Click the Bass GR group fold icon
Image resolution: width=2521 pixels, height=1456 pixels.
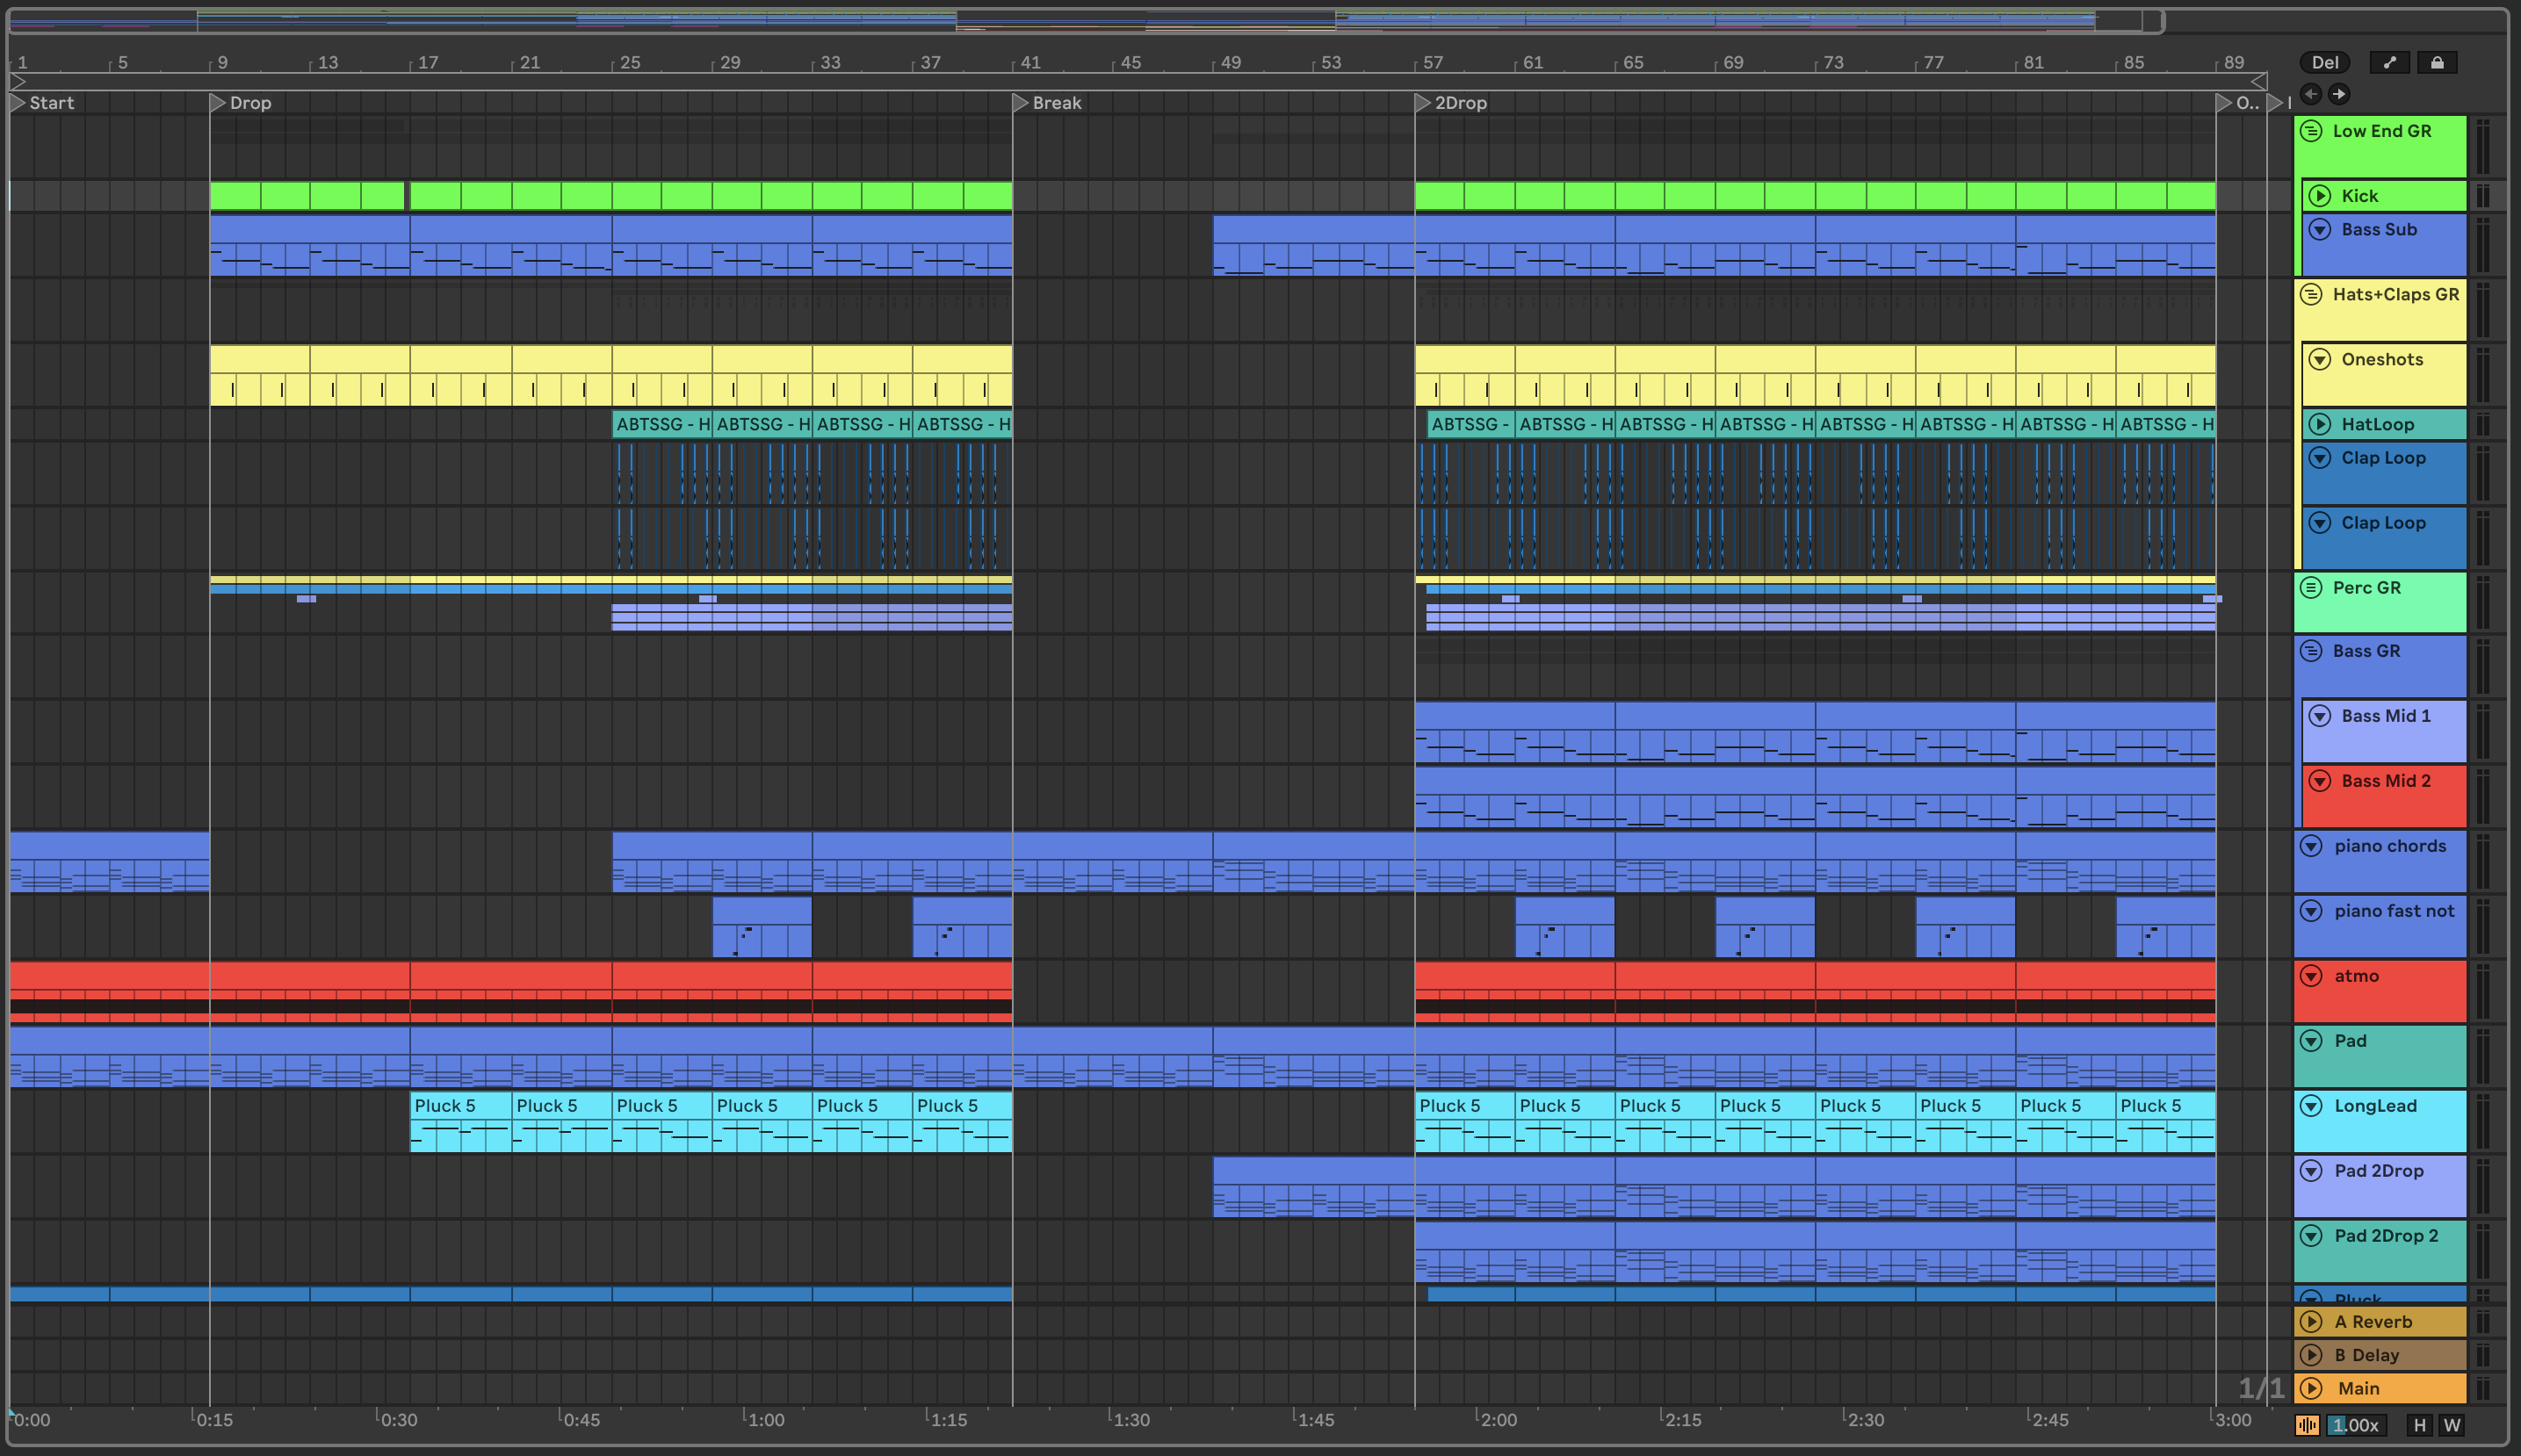click(x=2311, y=651)
